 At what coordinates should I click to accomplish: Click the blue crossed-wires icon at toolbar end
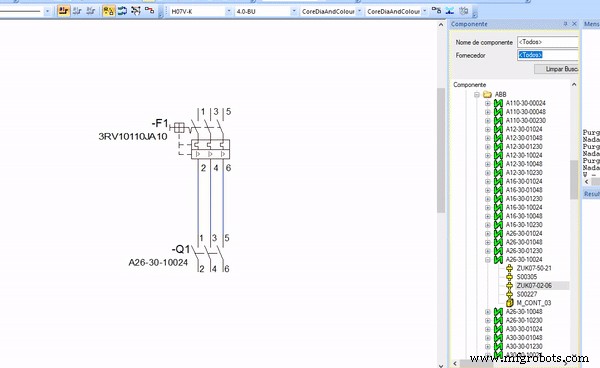[450, 11]
